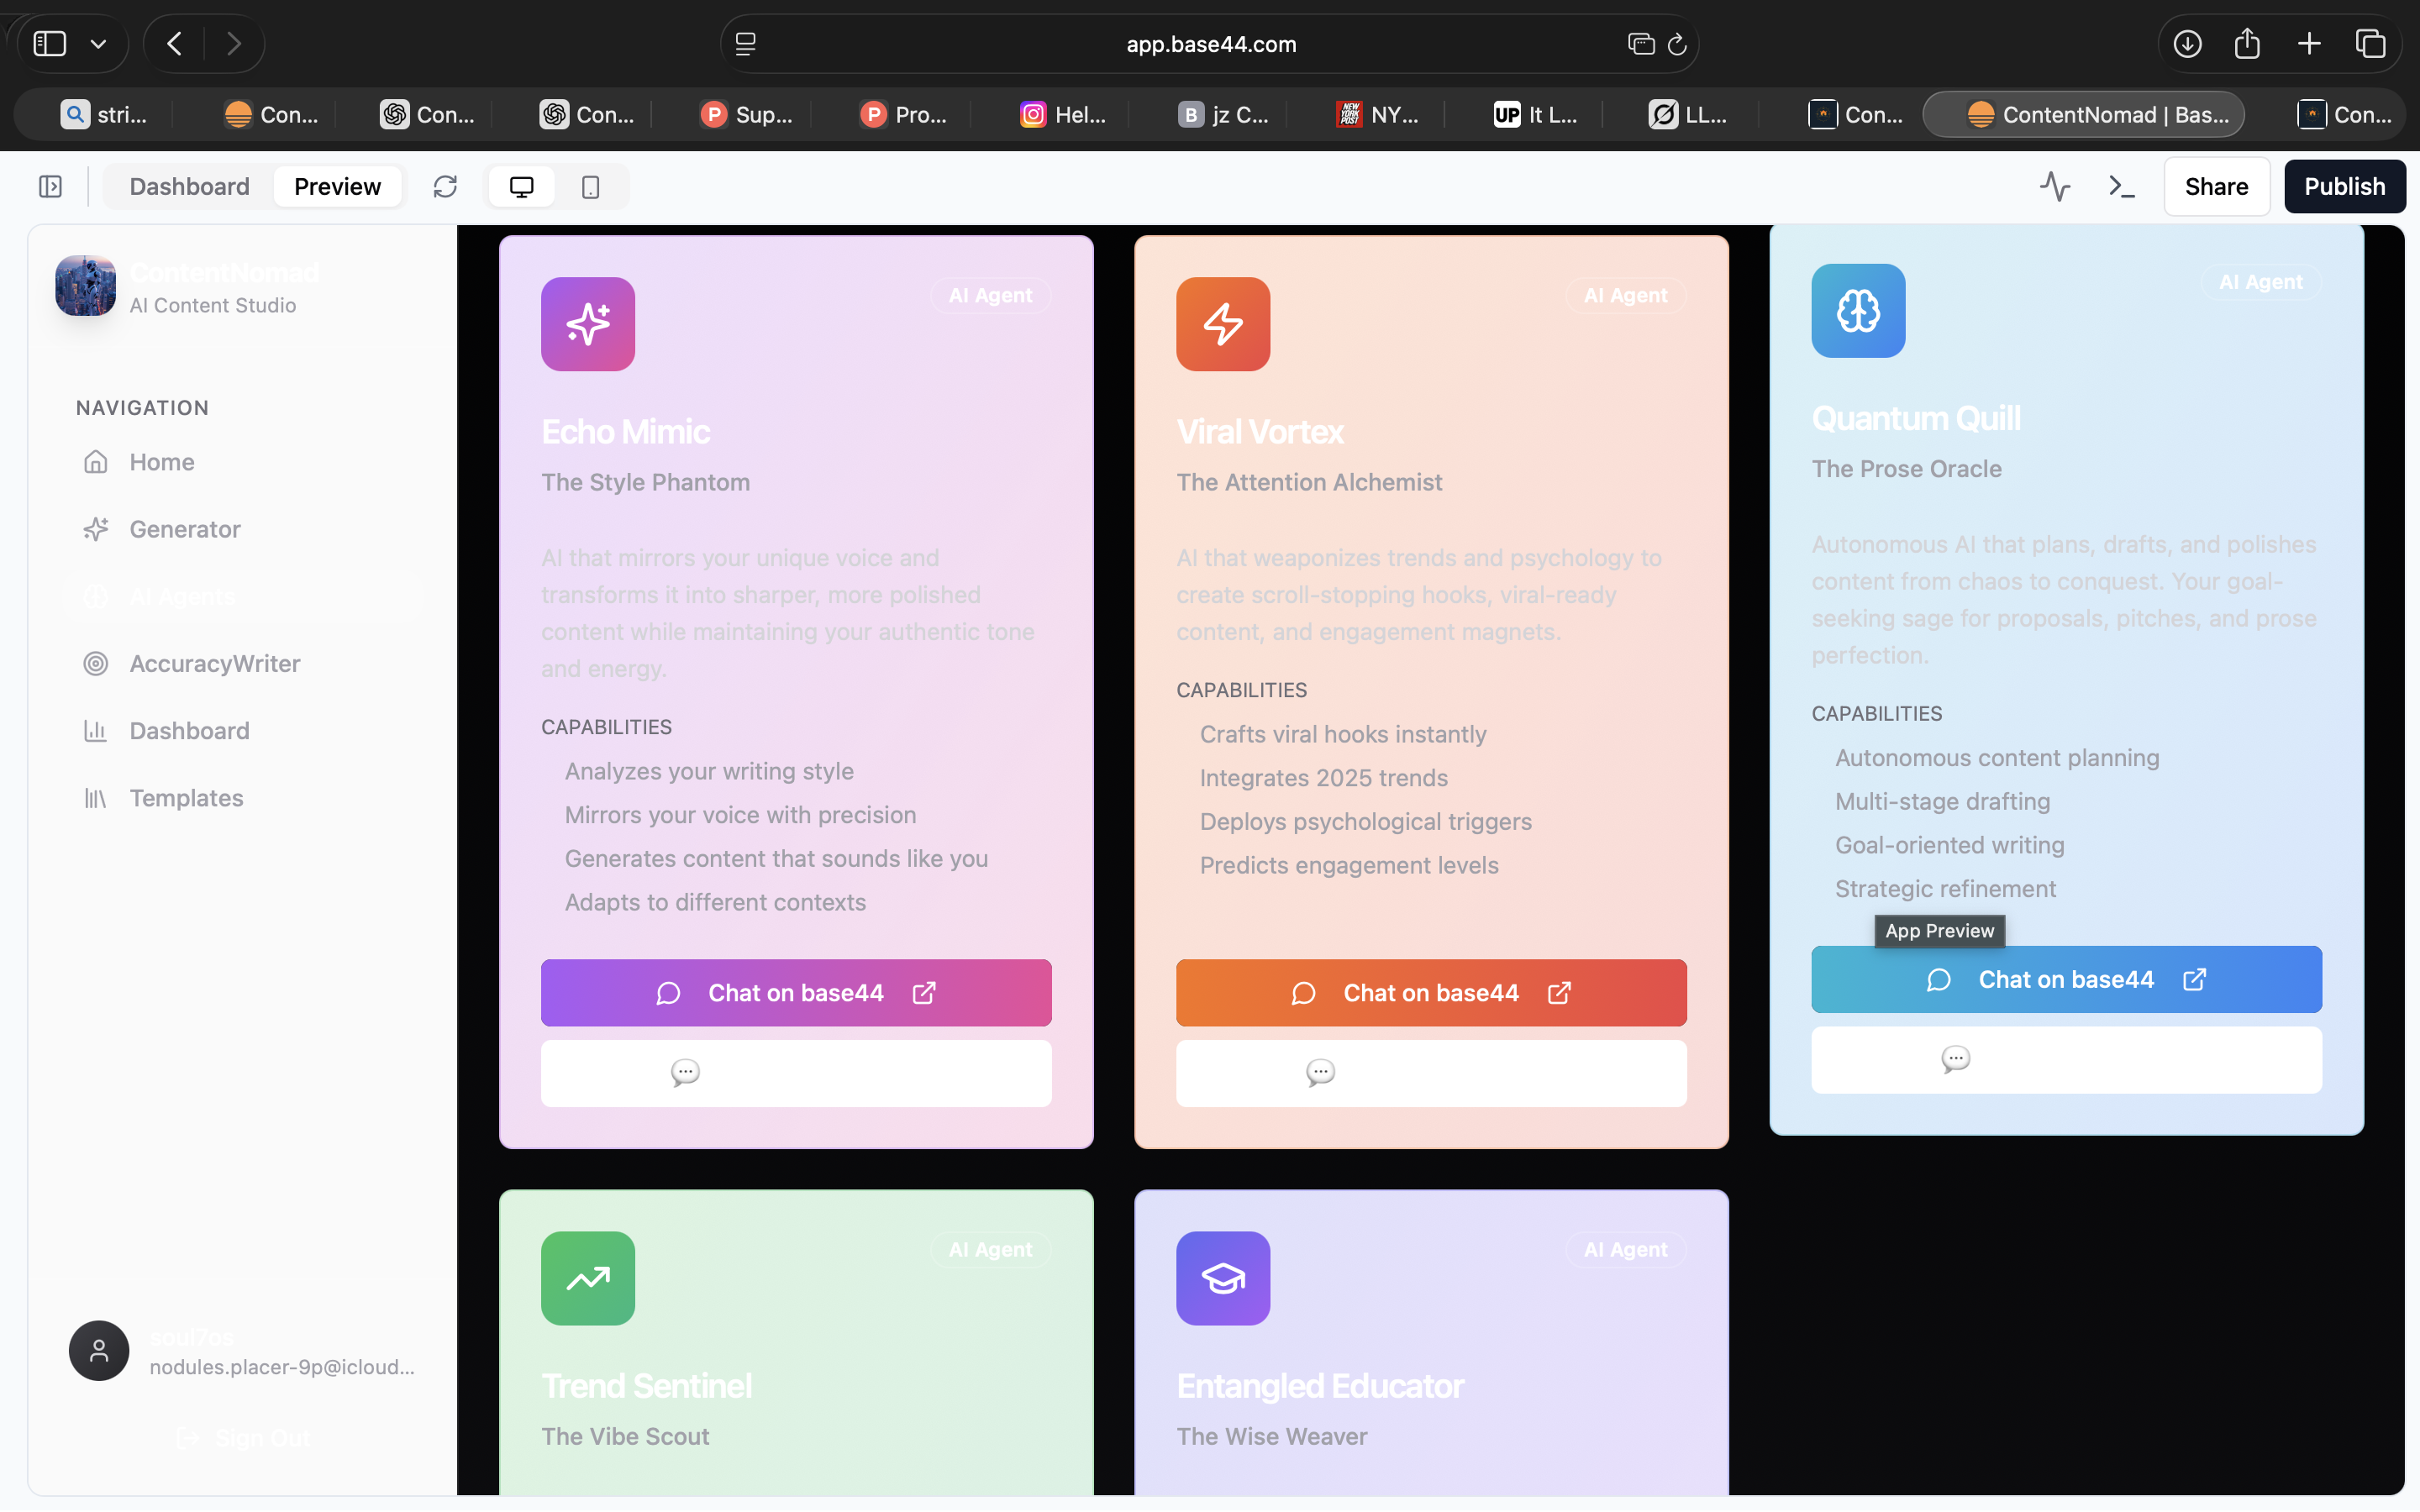Click Echo Mimic's Chat on base44 button

(x=796, y=993)
